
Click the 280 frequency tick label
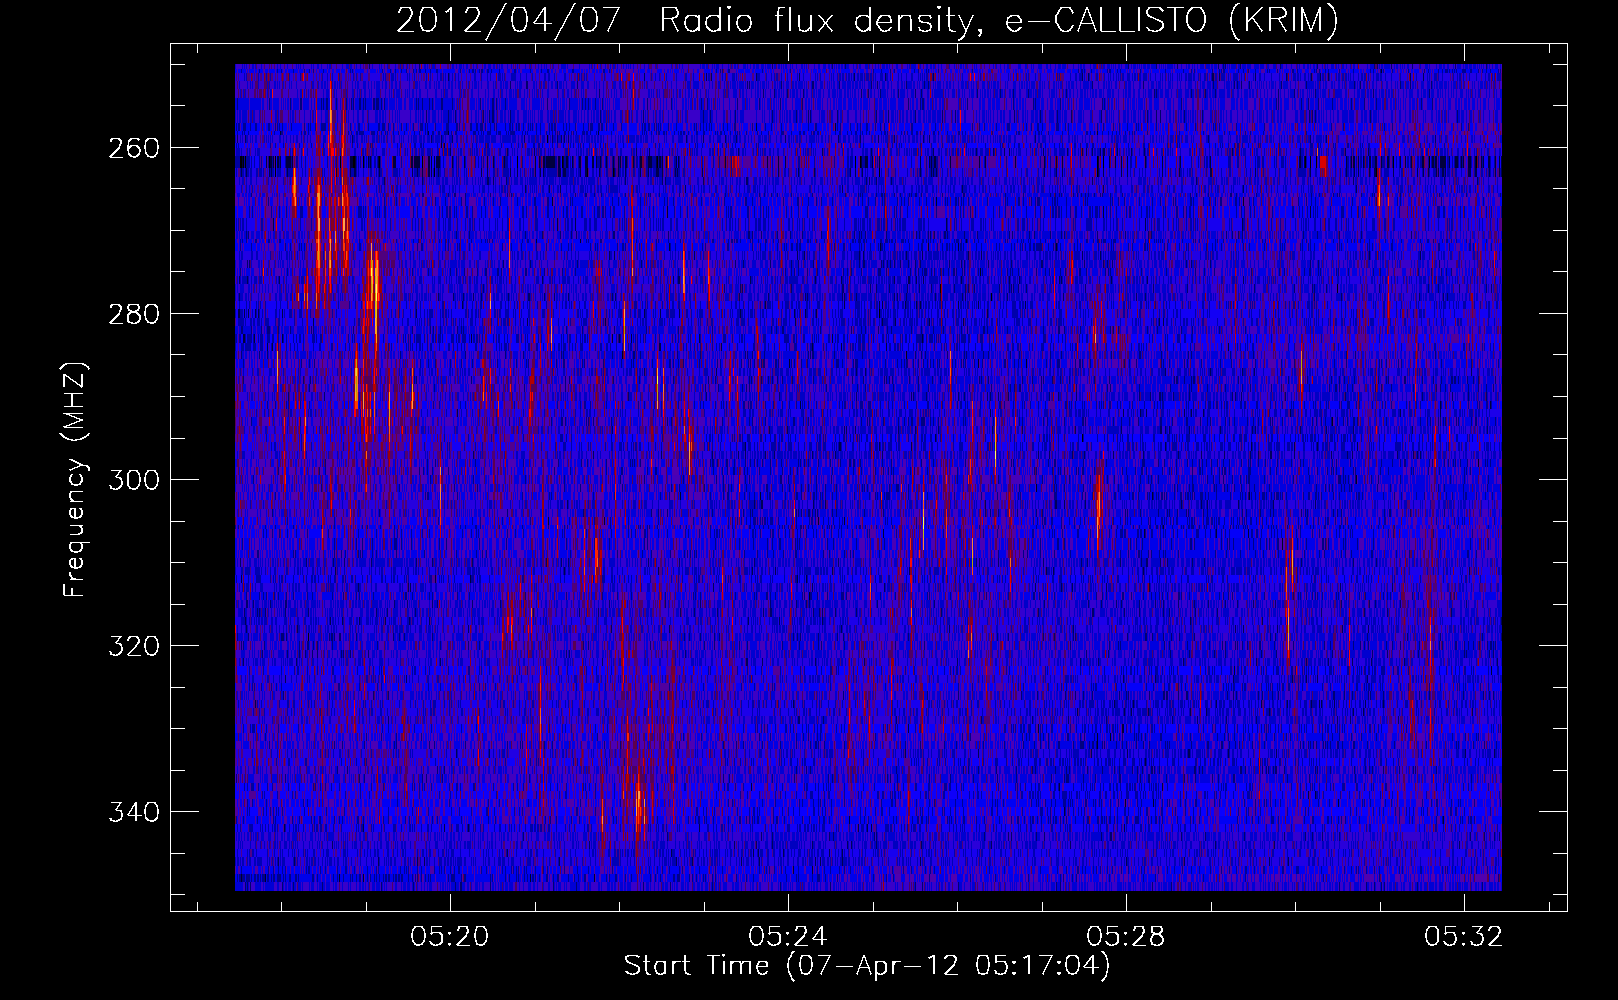(132, 314)
